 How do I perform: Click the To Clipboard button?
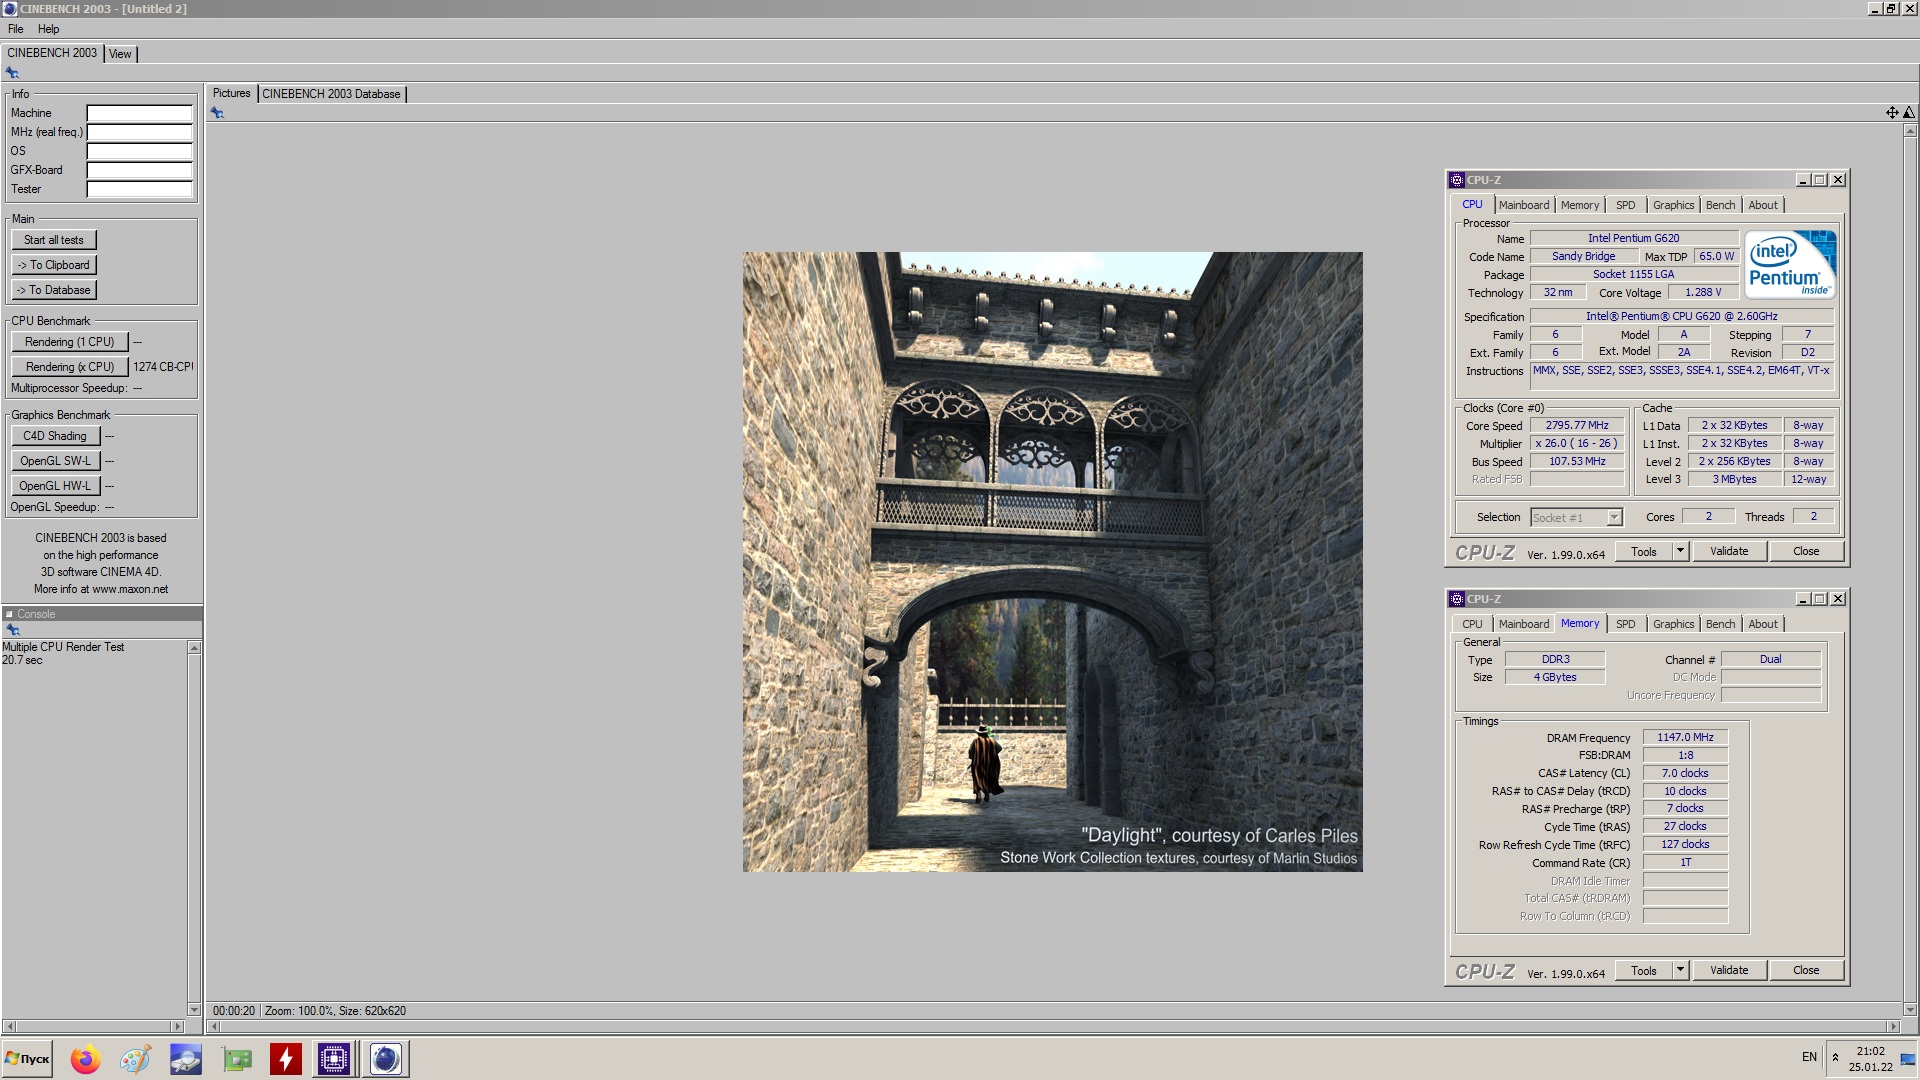click(54, 265)
